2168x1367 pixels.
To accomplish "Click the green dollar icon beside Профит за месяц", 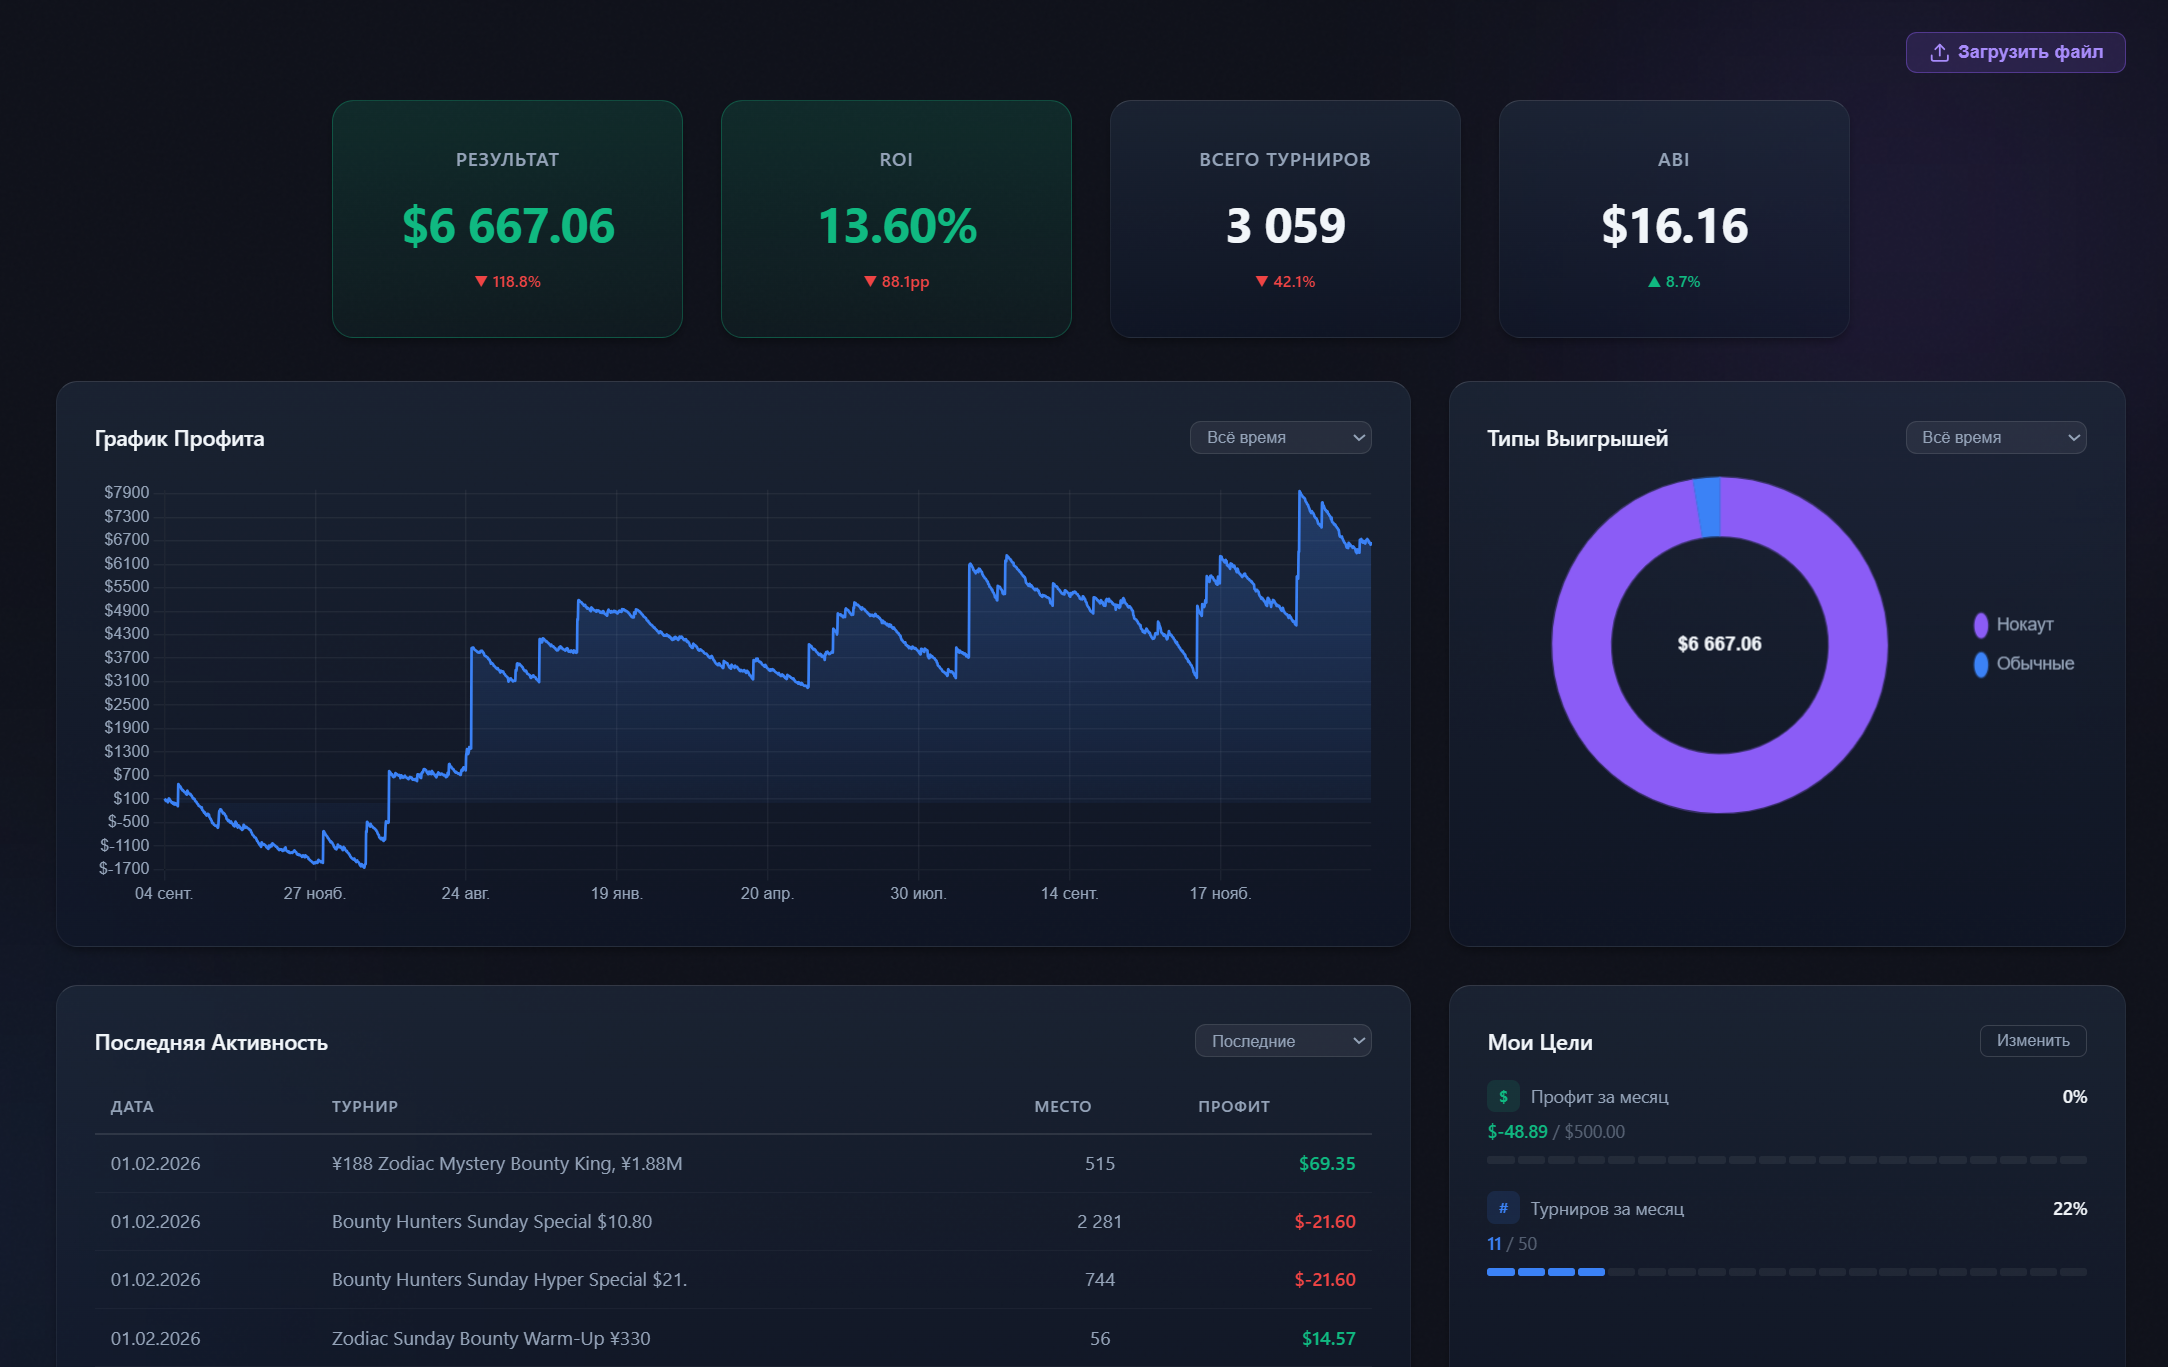I will pyautogui.click(x=1504, y=1096).
